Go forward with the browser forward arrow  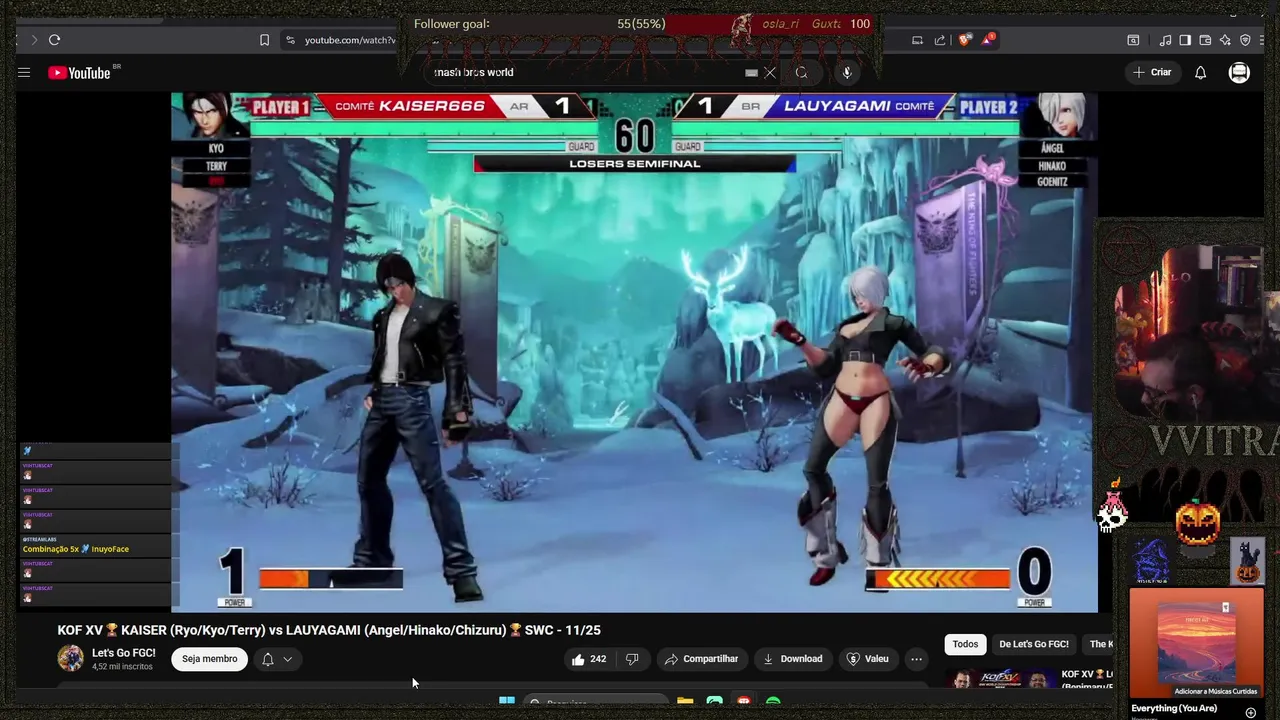(33, 40)
